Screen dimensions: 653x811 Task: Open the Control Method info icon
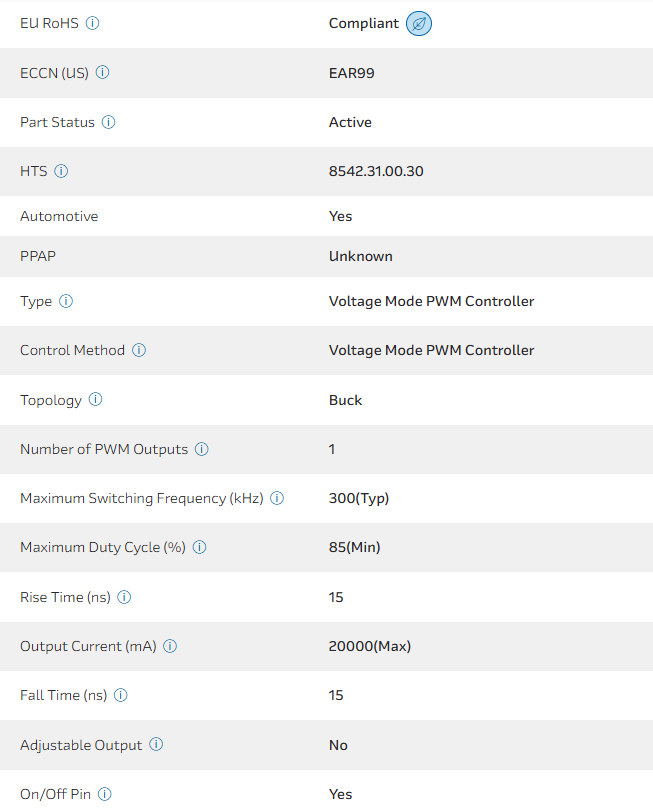[139, 350]
